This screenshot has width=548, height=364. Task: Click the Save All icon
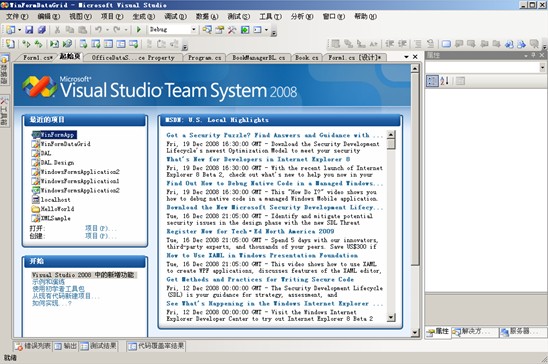pyautogui.click(x=42, y=30)
